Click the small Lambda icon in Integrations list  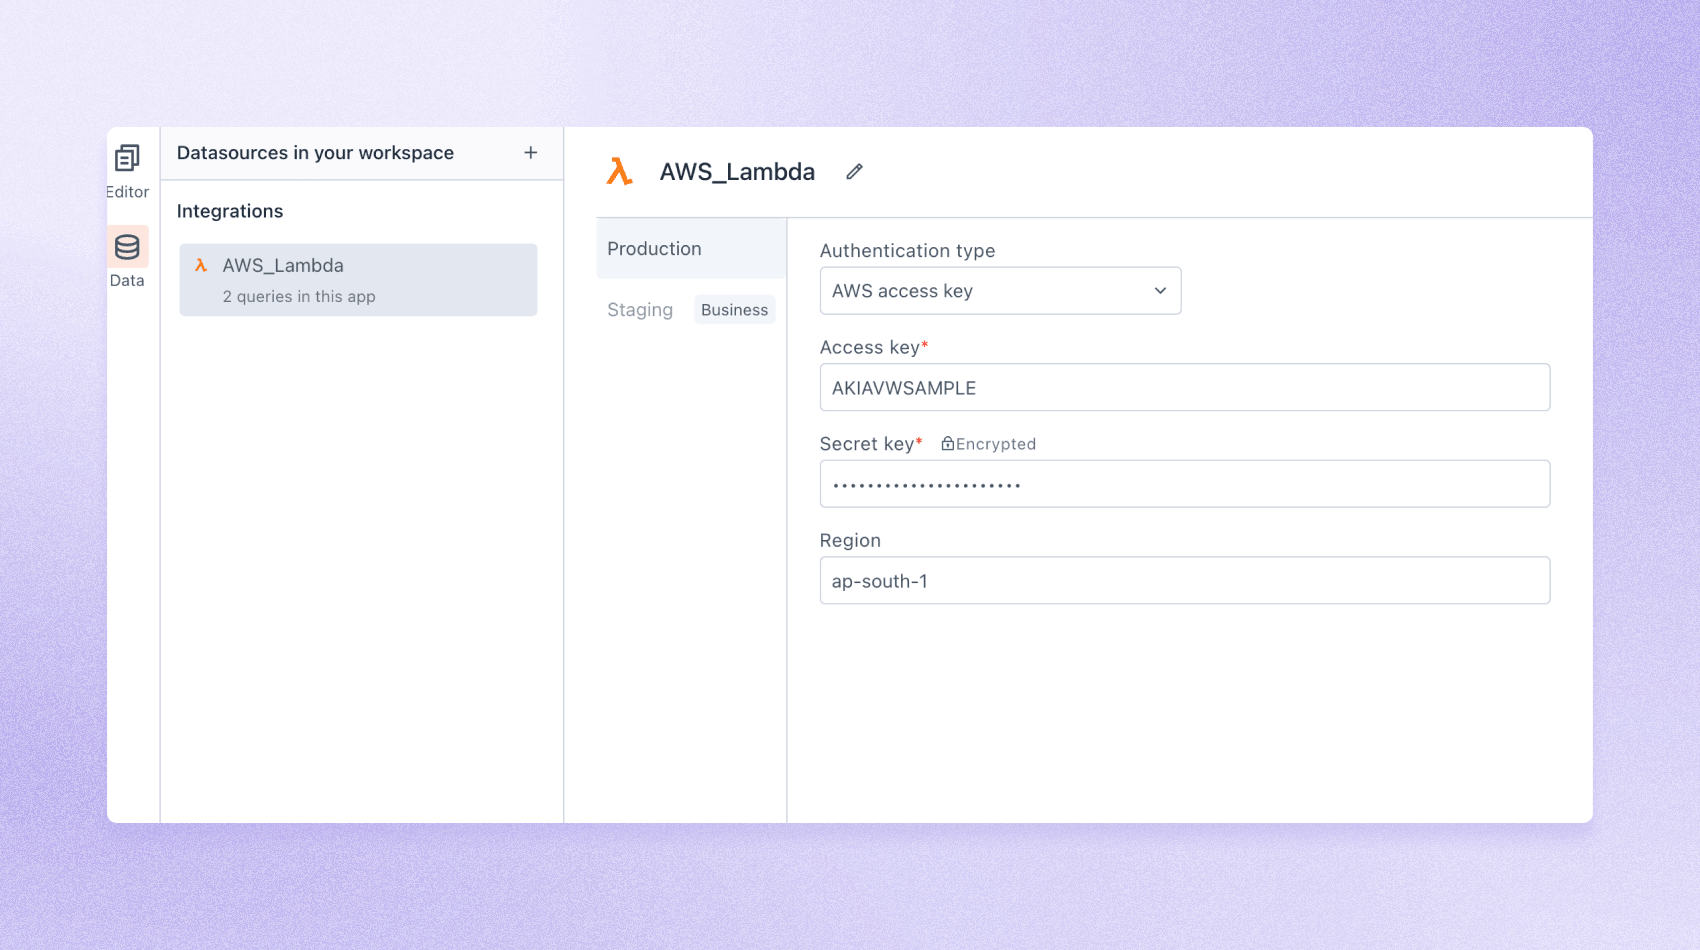[x=201, y=266]
